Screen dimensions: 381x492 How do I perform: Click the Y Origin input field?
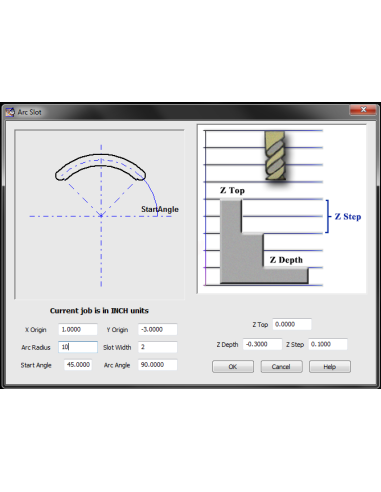[157, 329]
